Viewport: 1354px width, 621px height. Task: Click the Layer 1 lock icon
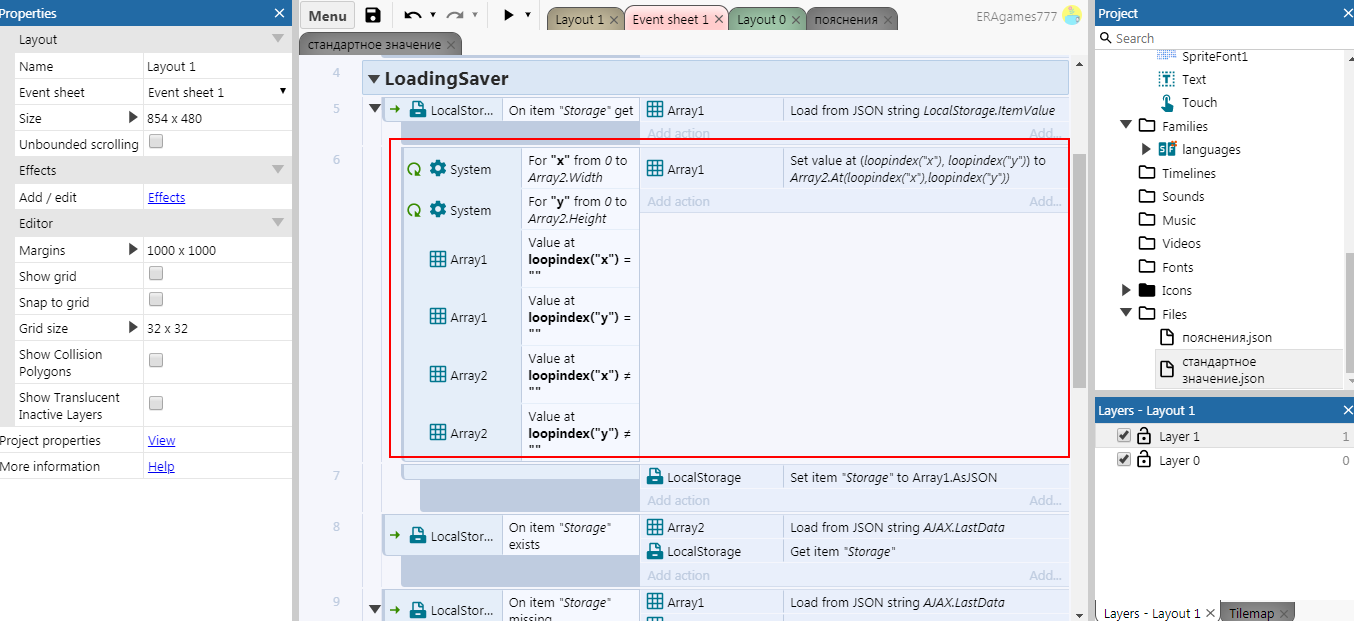pos(1143,436)
